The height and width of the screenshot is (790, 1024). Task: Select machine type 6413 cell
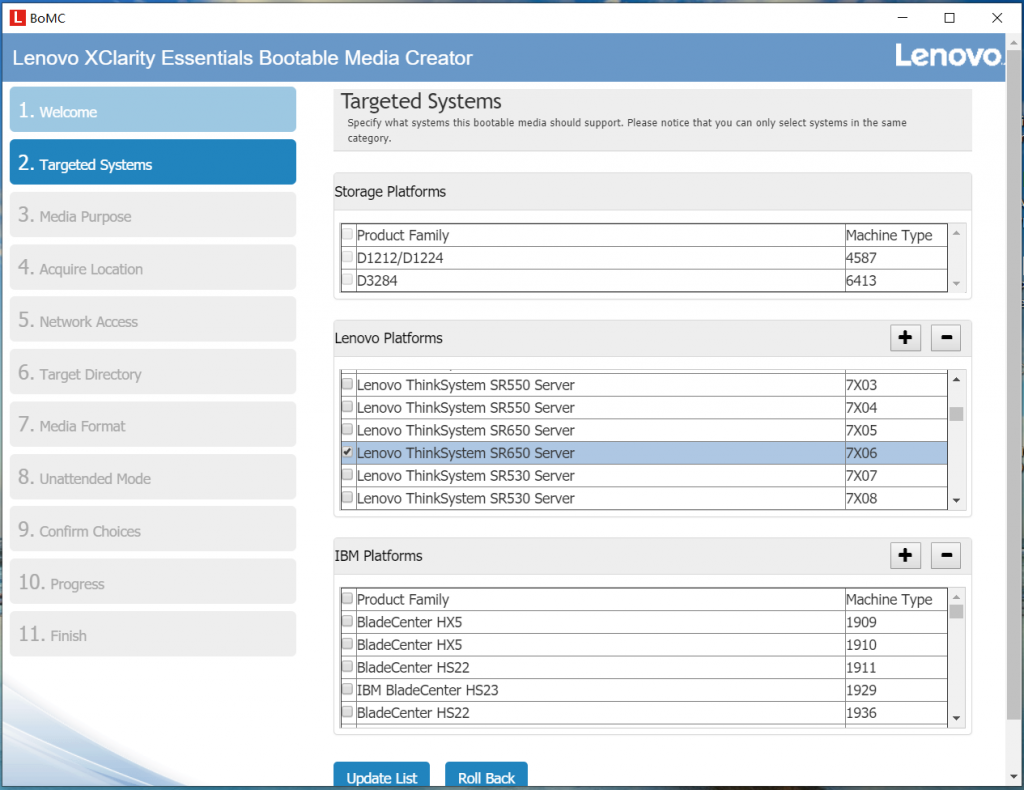[x=896, y=281]
